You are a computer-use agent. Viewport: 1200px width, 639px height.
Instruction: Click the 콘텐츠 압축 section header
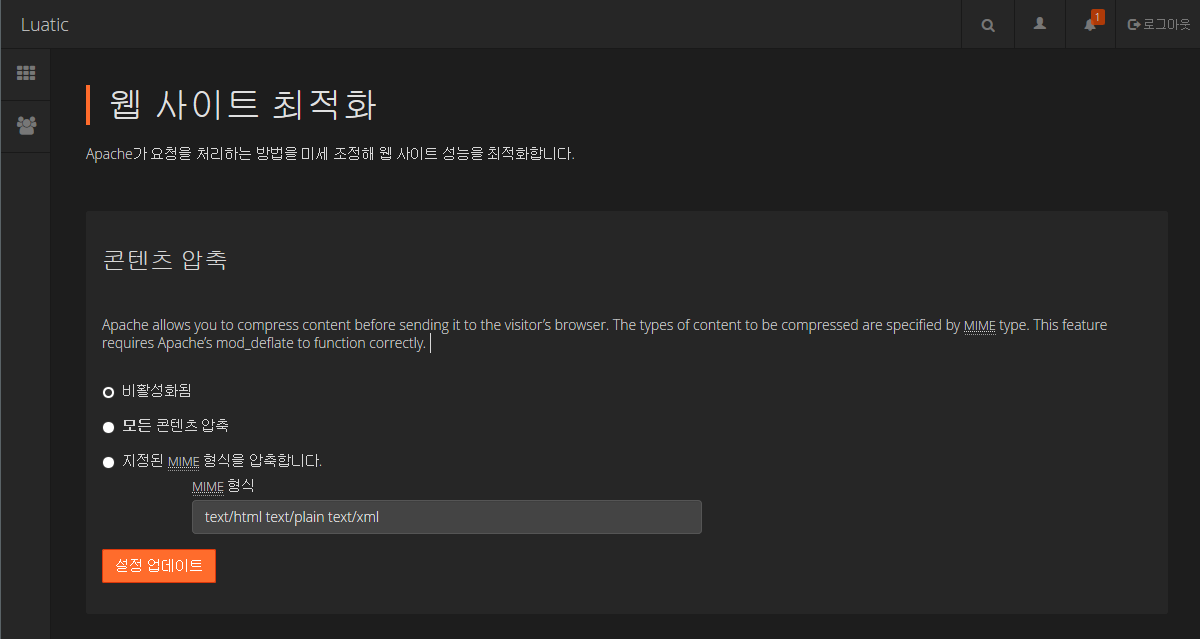[x=164, y=259]
